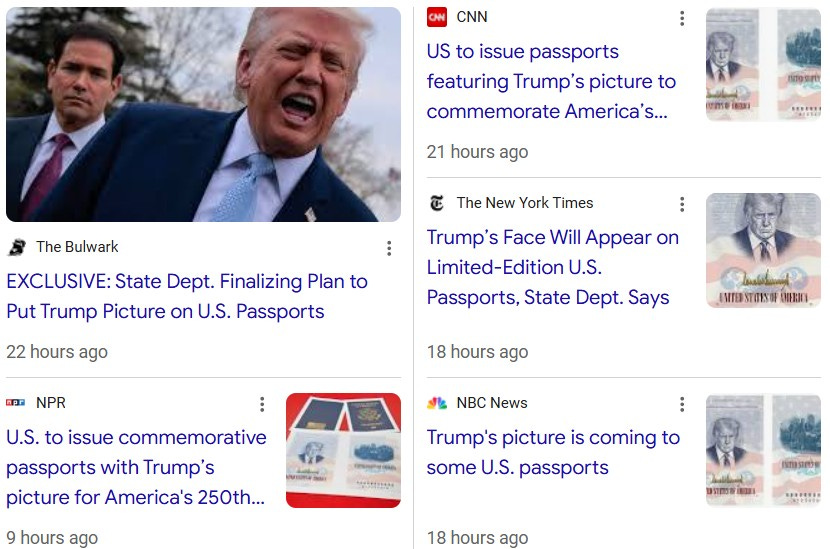Open three-dot menu for NBC News article
830x549 pixels.
[682, 404]
